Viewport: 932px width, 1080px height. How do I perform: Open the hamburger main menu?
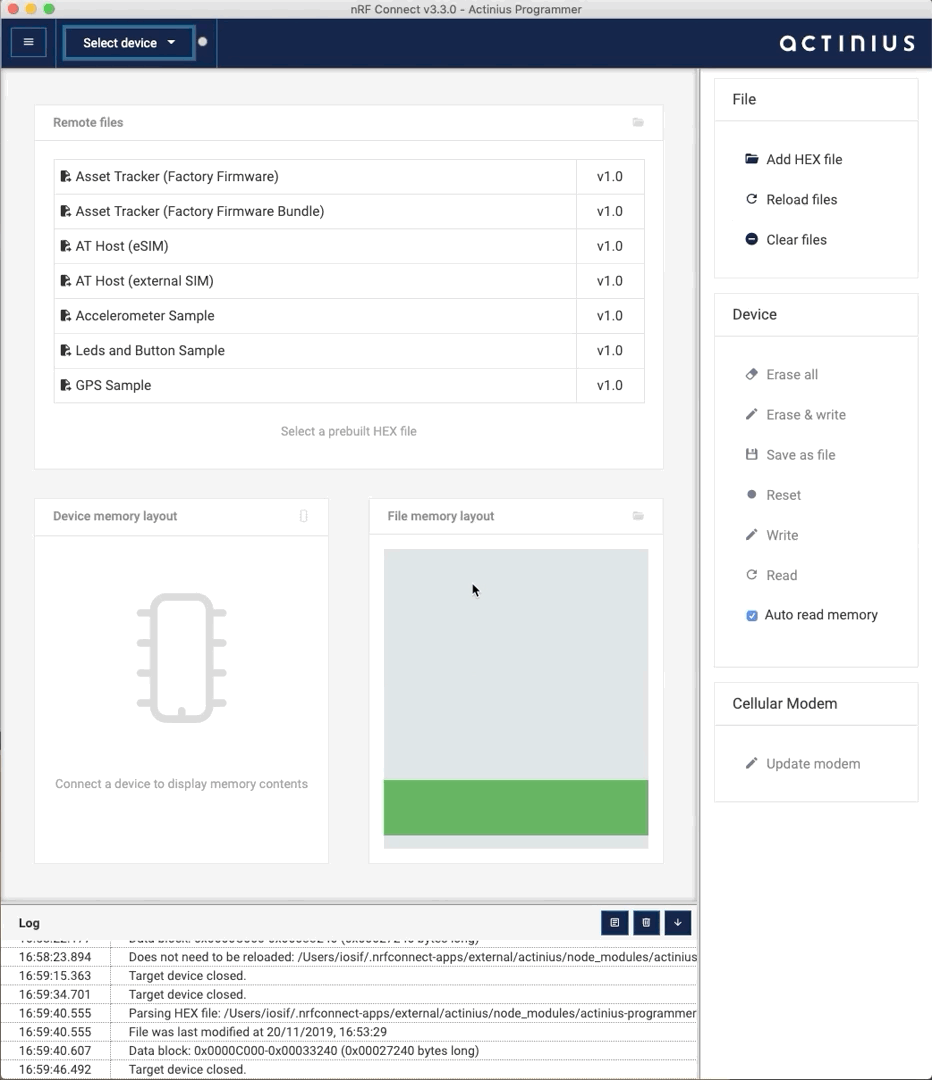click(28, 42)
